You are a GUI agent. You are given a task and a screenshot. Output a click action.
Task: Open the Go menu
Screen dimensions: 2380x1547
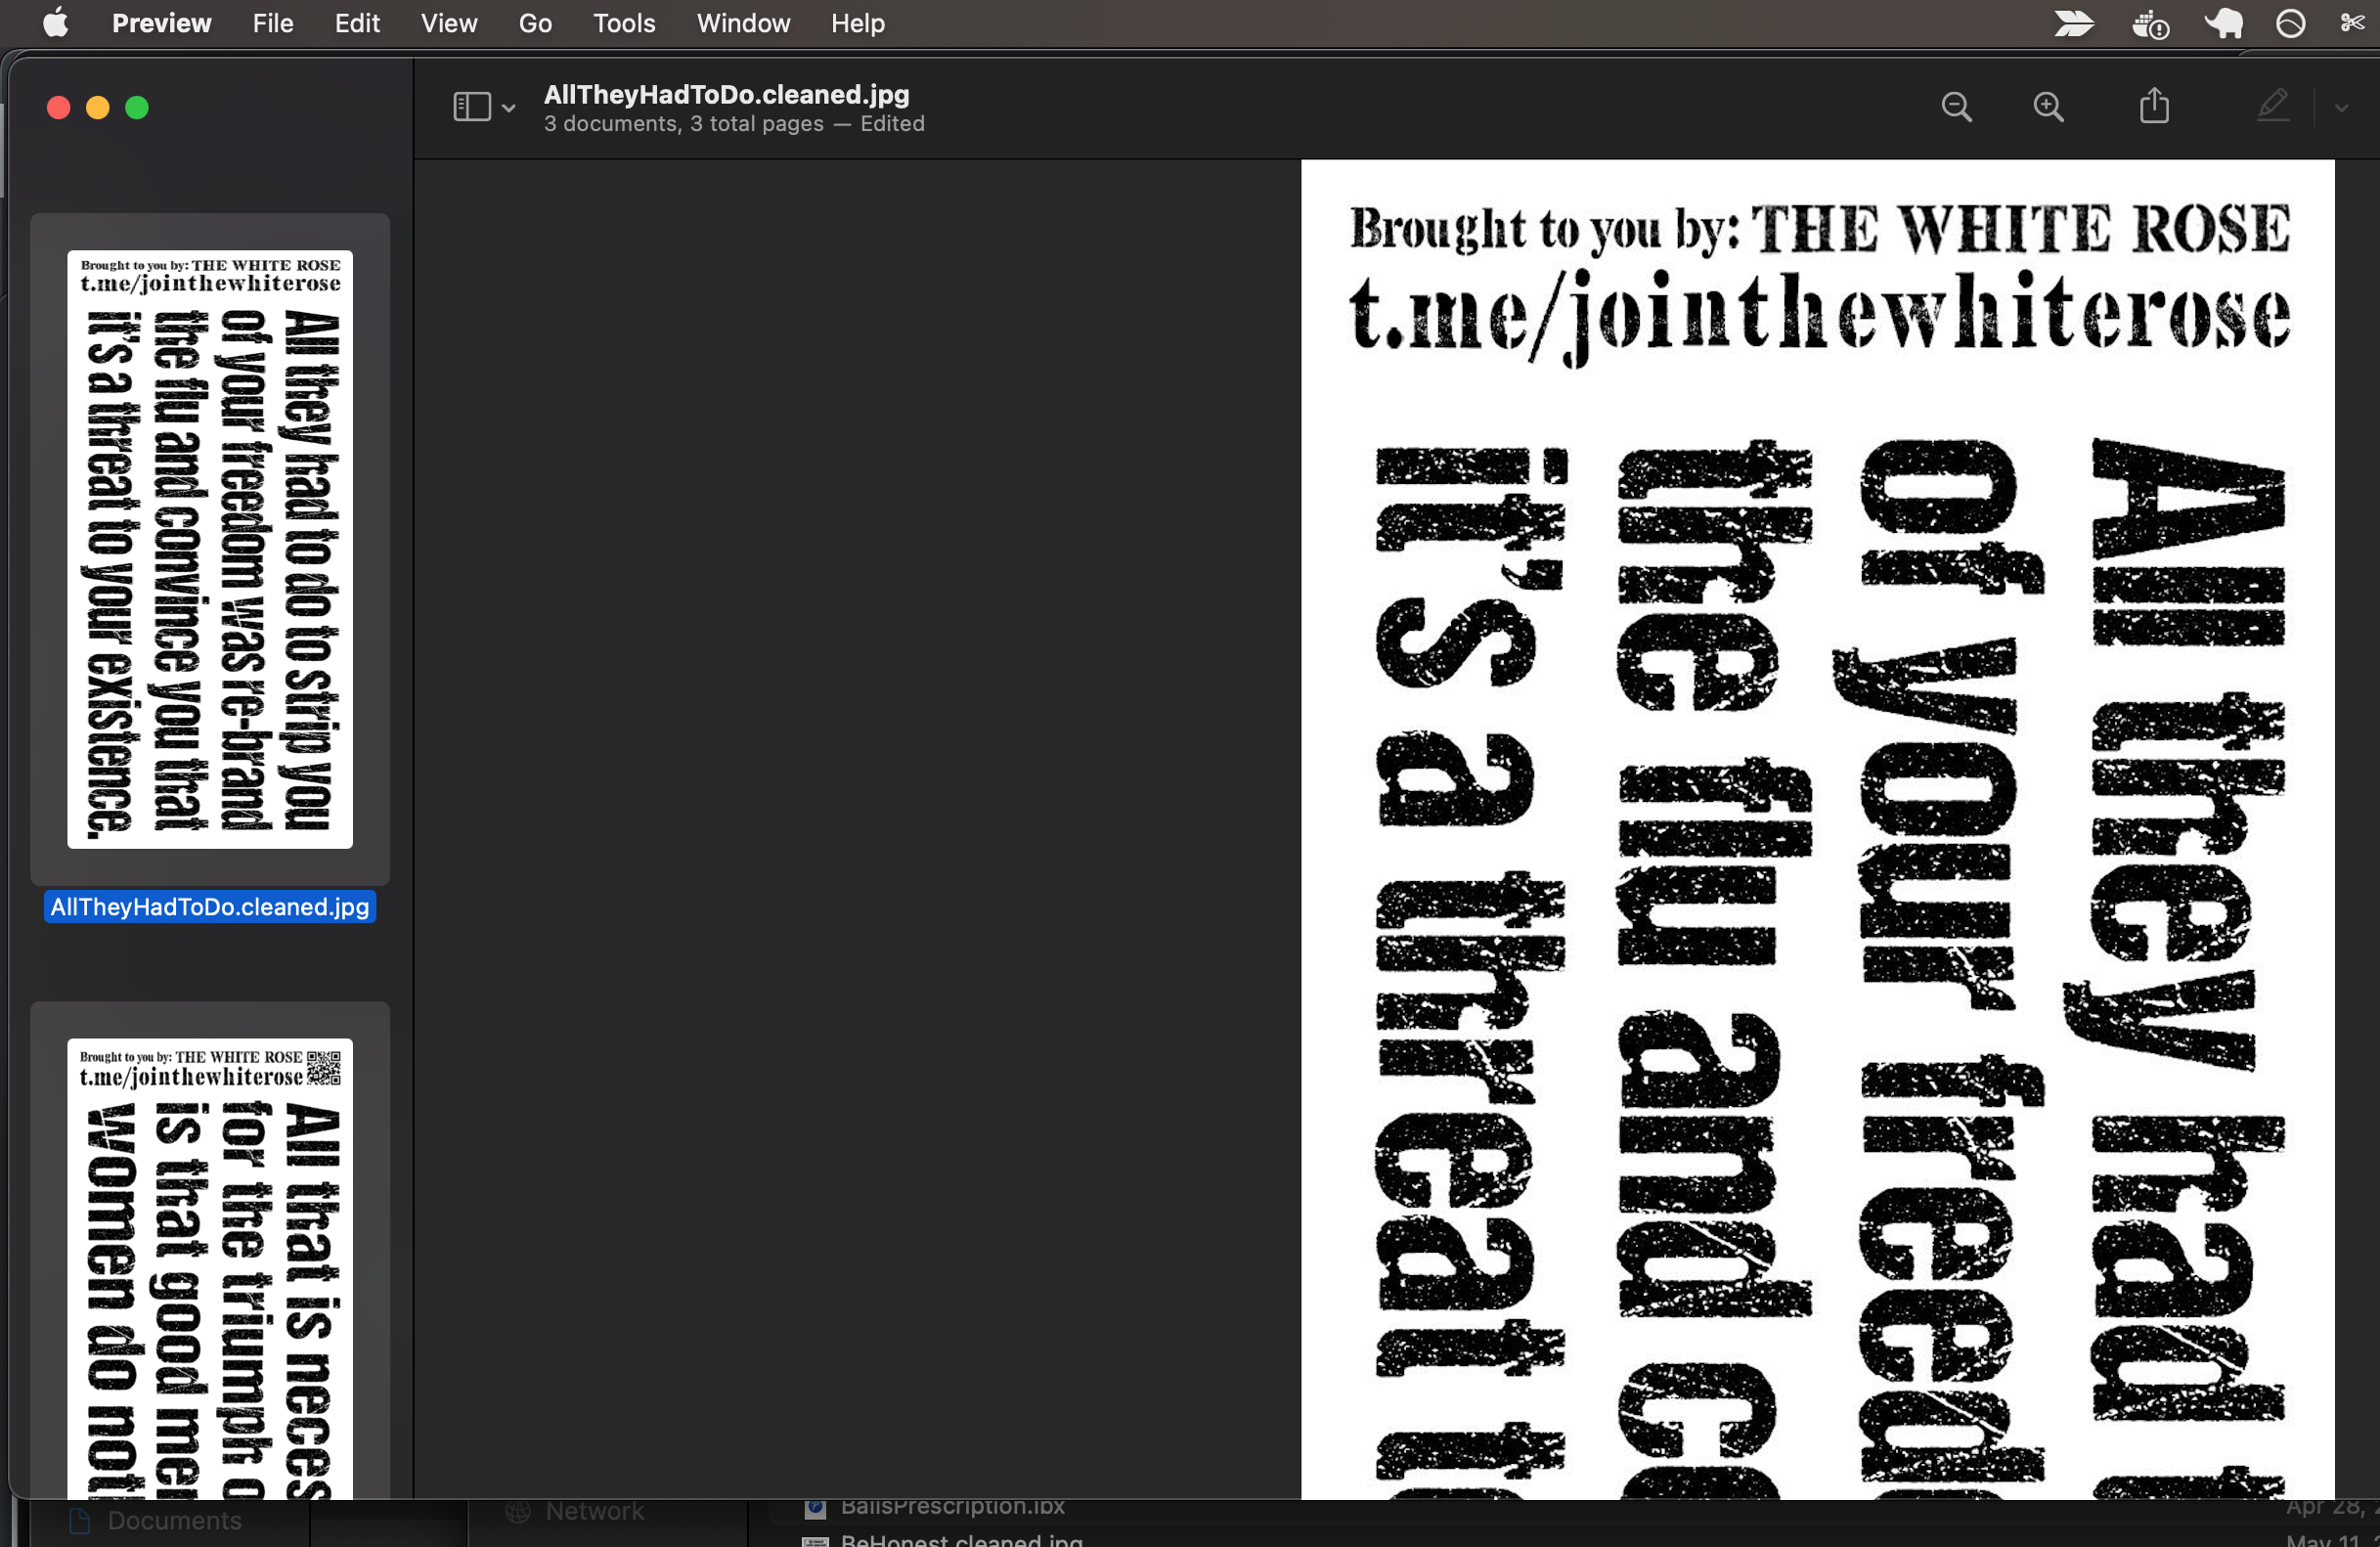point(535,23)
